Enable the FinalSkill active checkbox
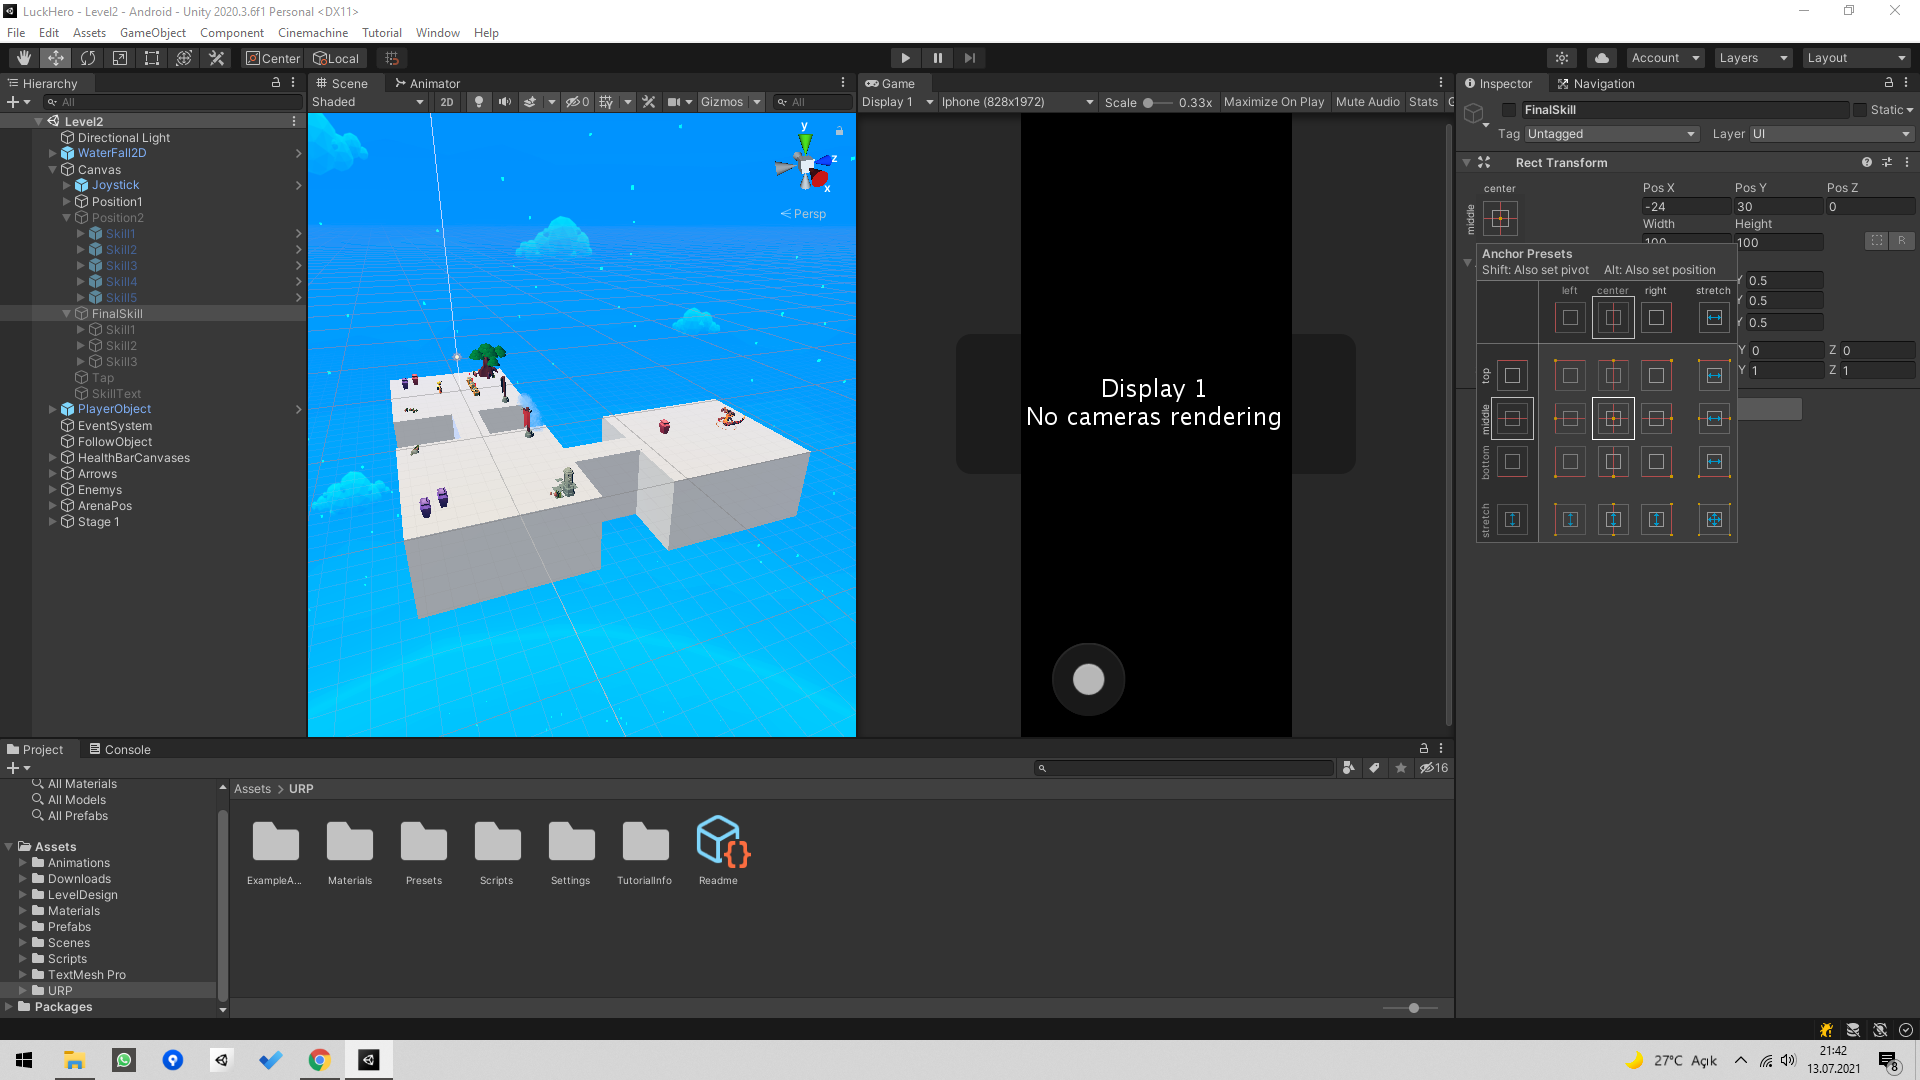This screenshot has width=1920, height=1080. 1509,110
